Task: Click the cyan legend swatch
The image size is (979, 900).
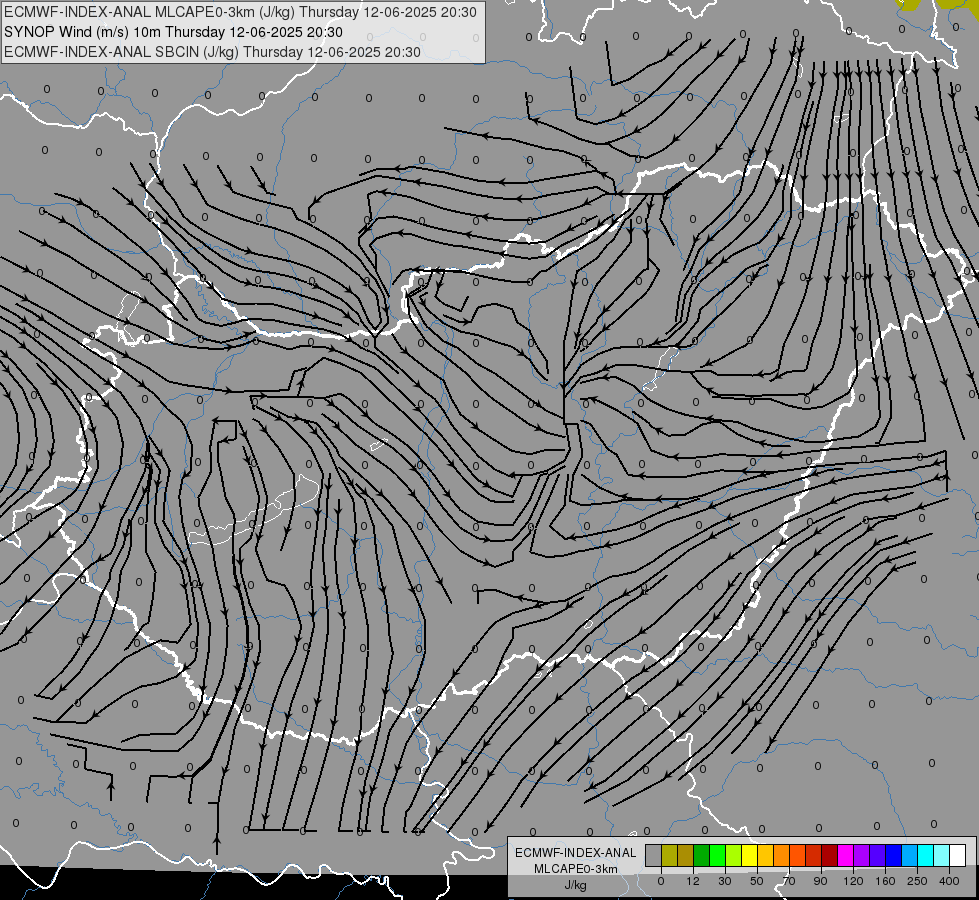Action: tap(926, 855)
